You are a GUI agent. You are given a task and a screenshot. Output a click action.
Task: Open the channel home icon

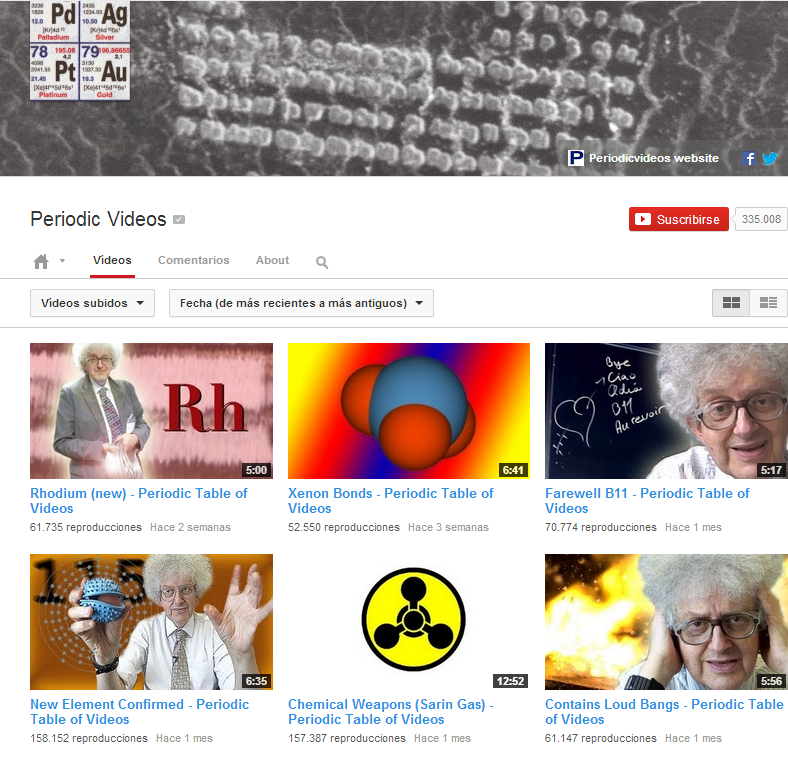[41, 261]
